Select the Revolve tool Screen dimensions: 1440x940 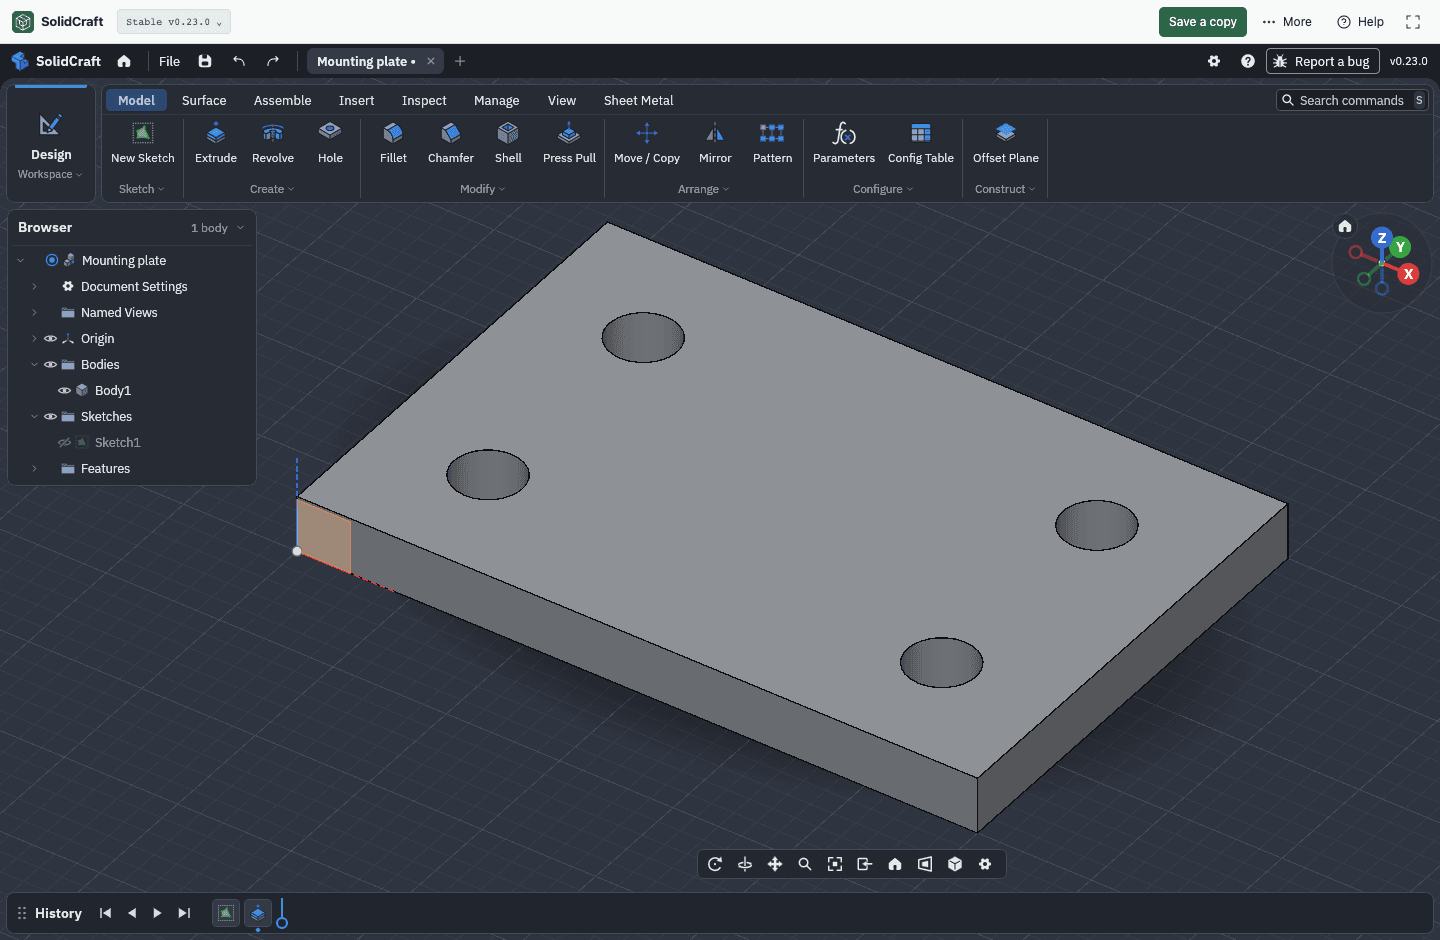[x=273, y=143]
